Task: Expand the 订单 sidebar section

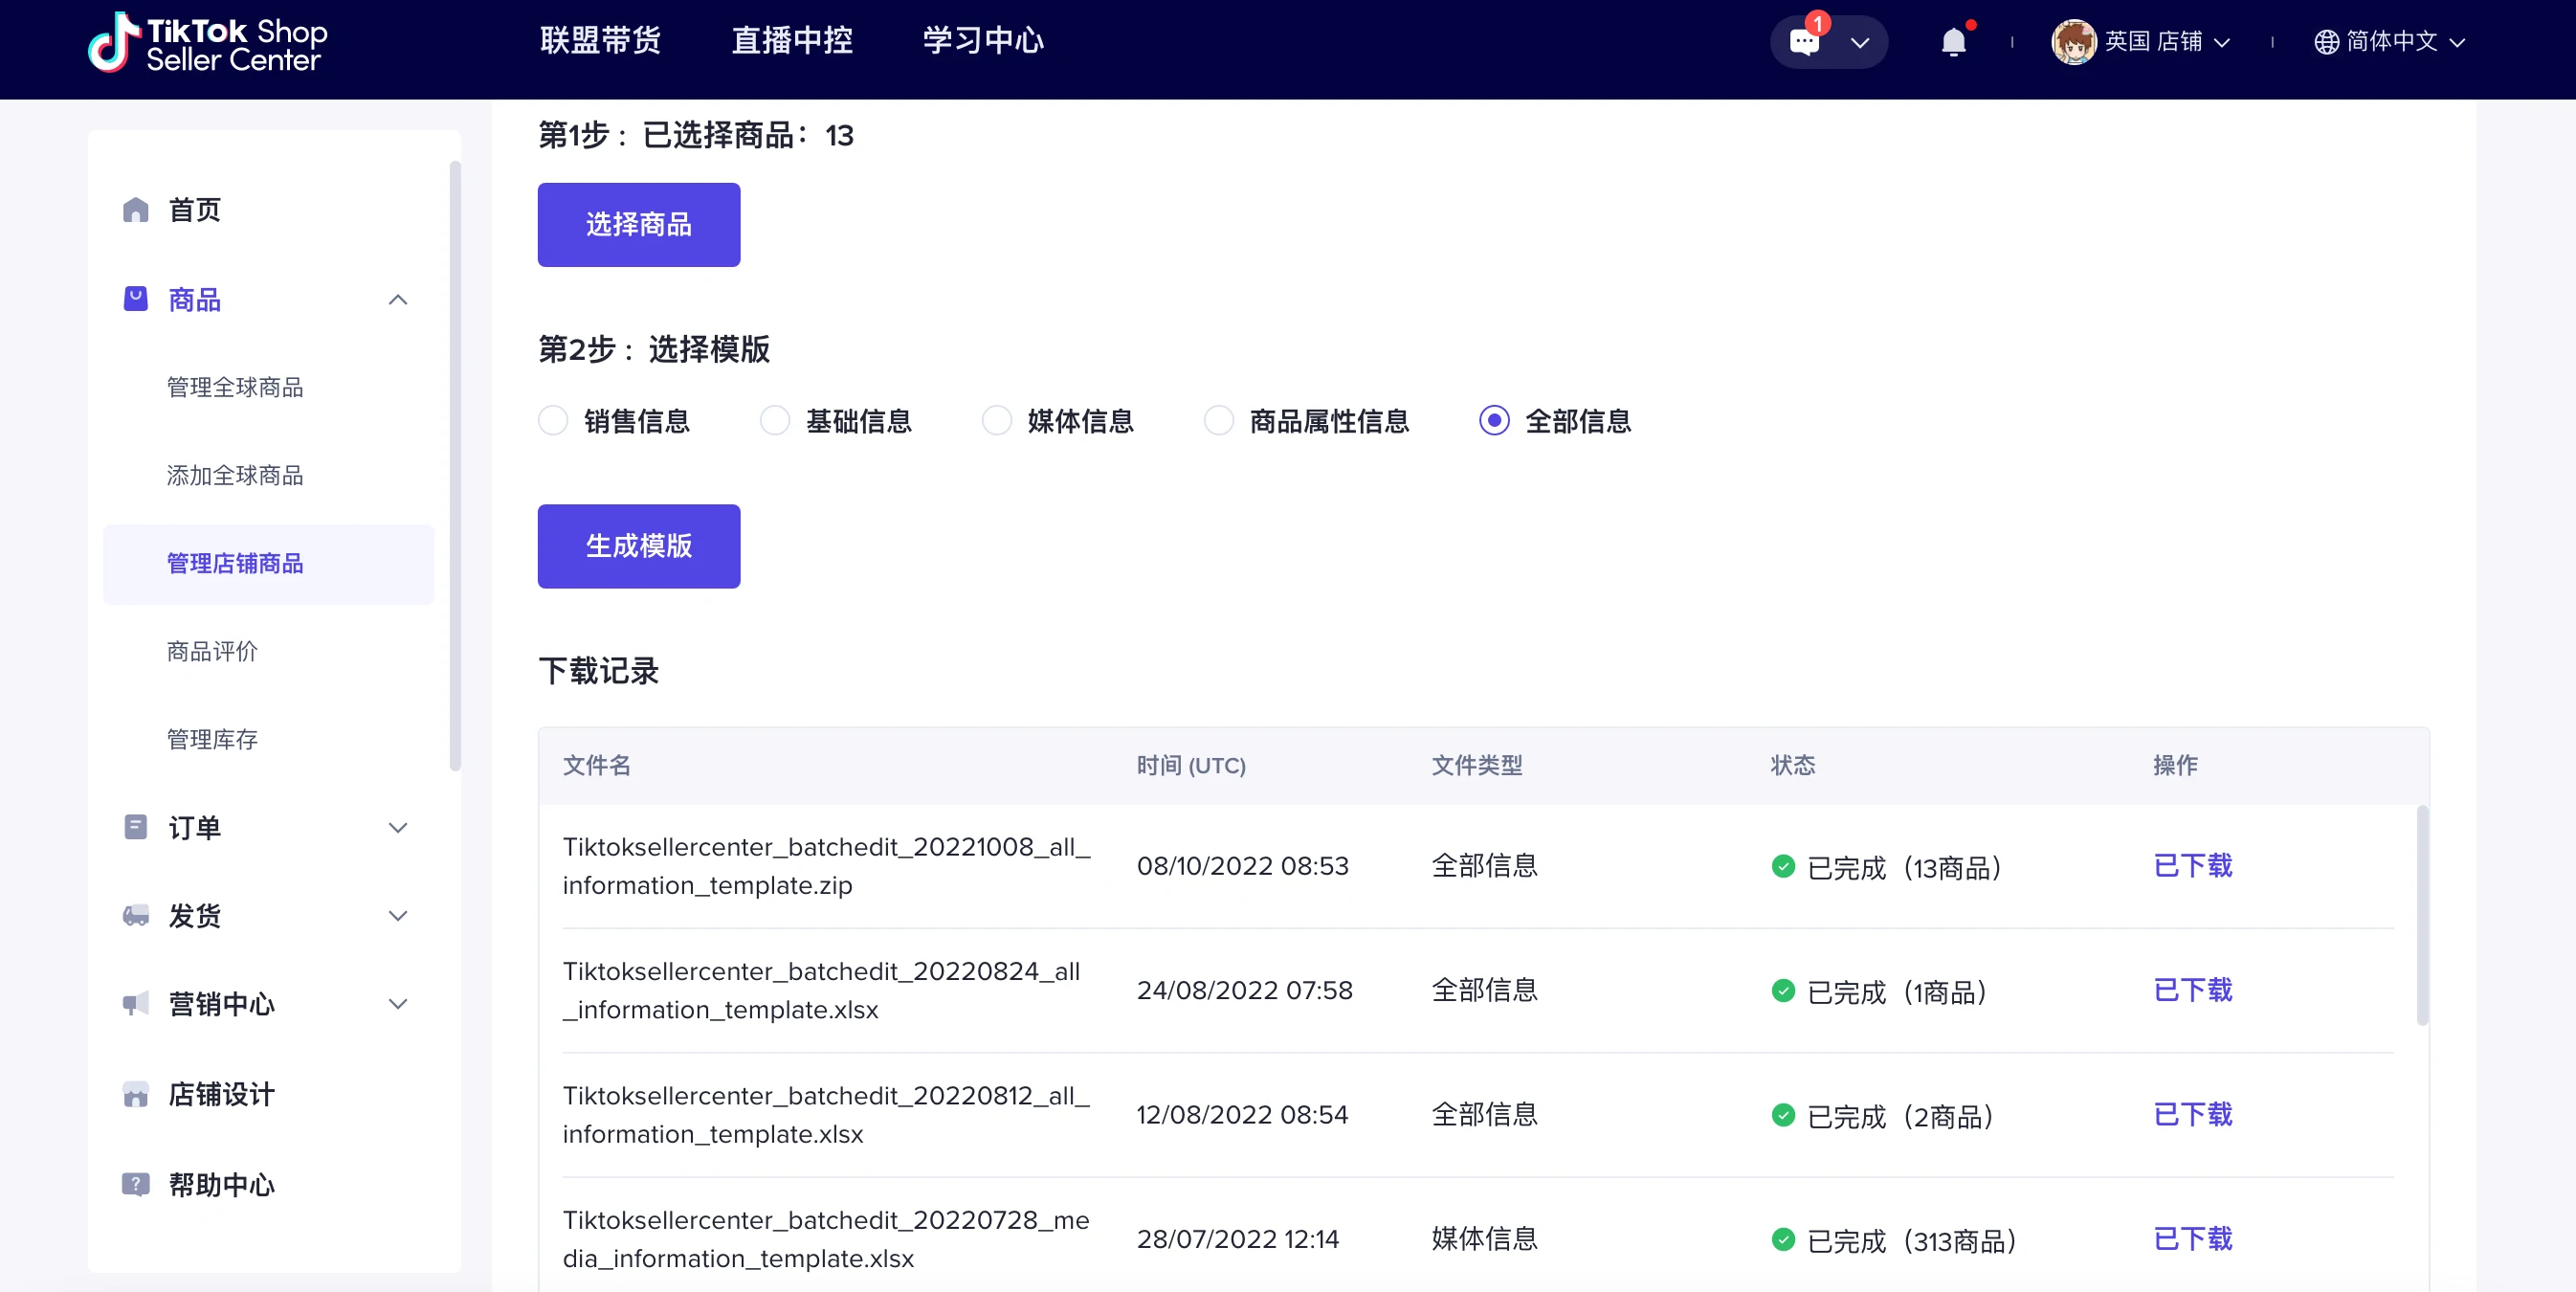Action: 398,828
